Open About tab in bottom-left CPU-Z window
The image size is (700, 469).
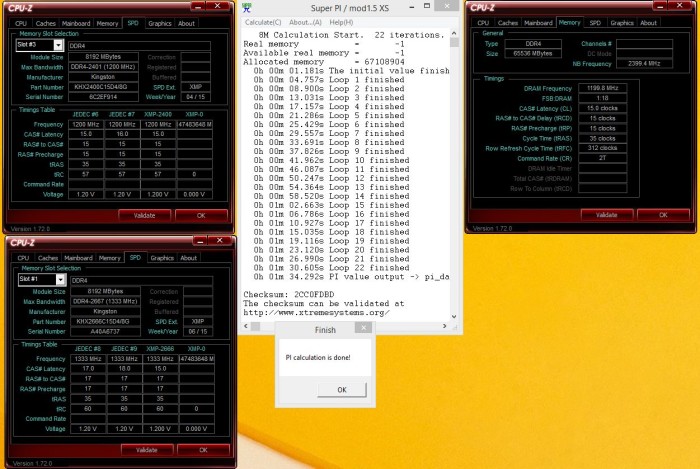point(188,258)
